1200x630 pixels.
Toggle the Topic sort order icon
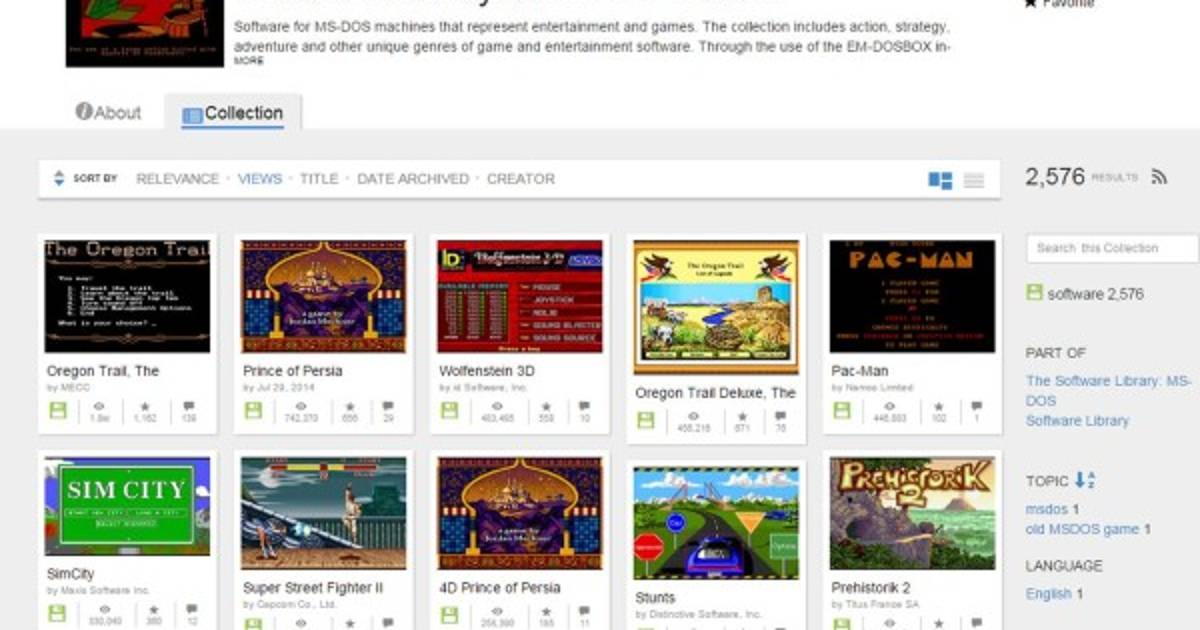(1085, 480)
